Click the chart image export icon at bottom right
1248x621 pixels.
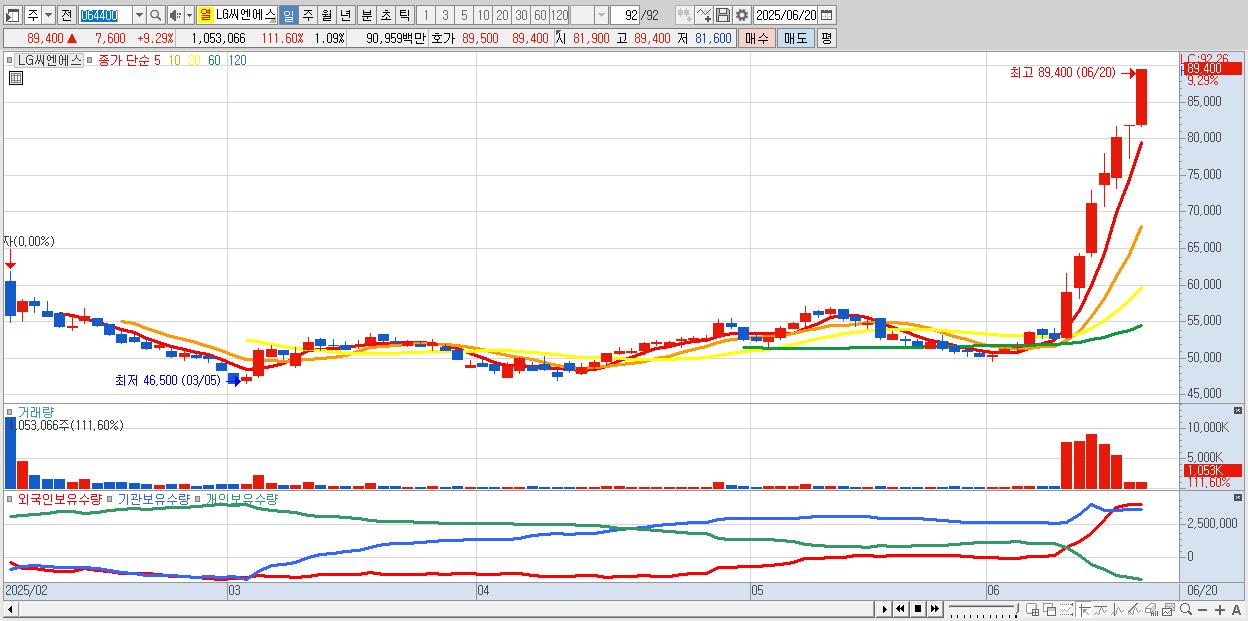coord(1168,610)
